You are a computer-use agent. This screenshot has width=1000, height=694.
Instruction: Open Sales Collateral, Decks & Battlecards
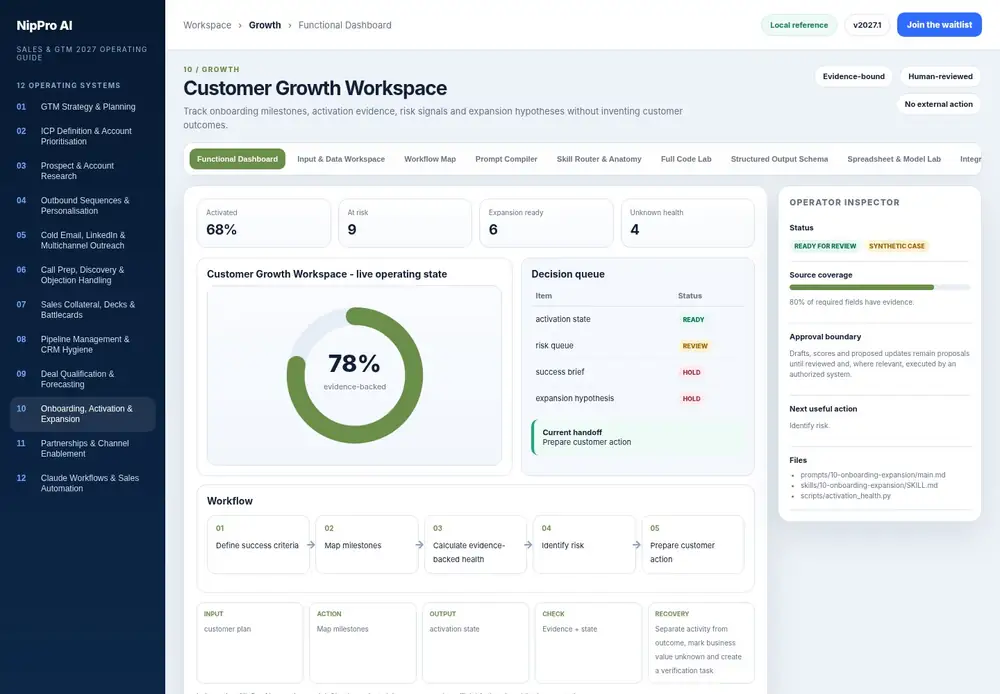(82, 309)
